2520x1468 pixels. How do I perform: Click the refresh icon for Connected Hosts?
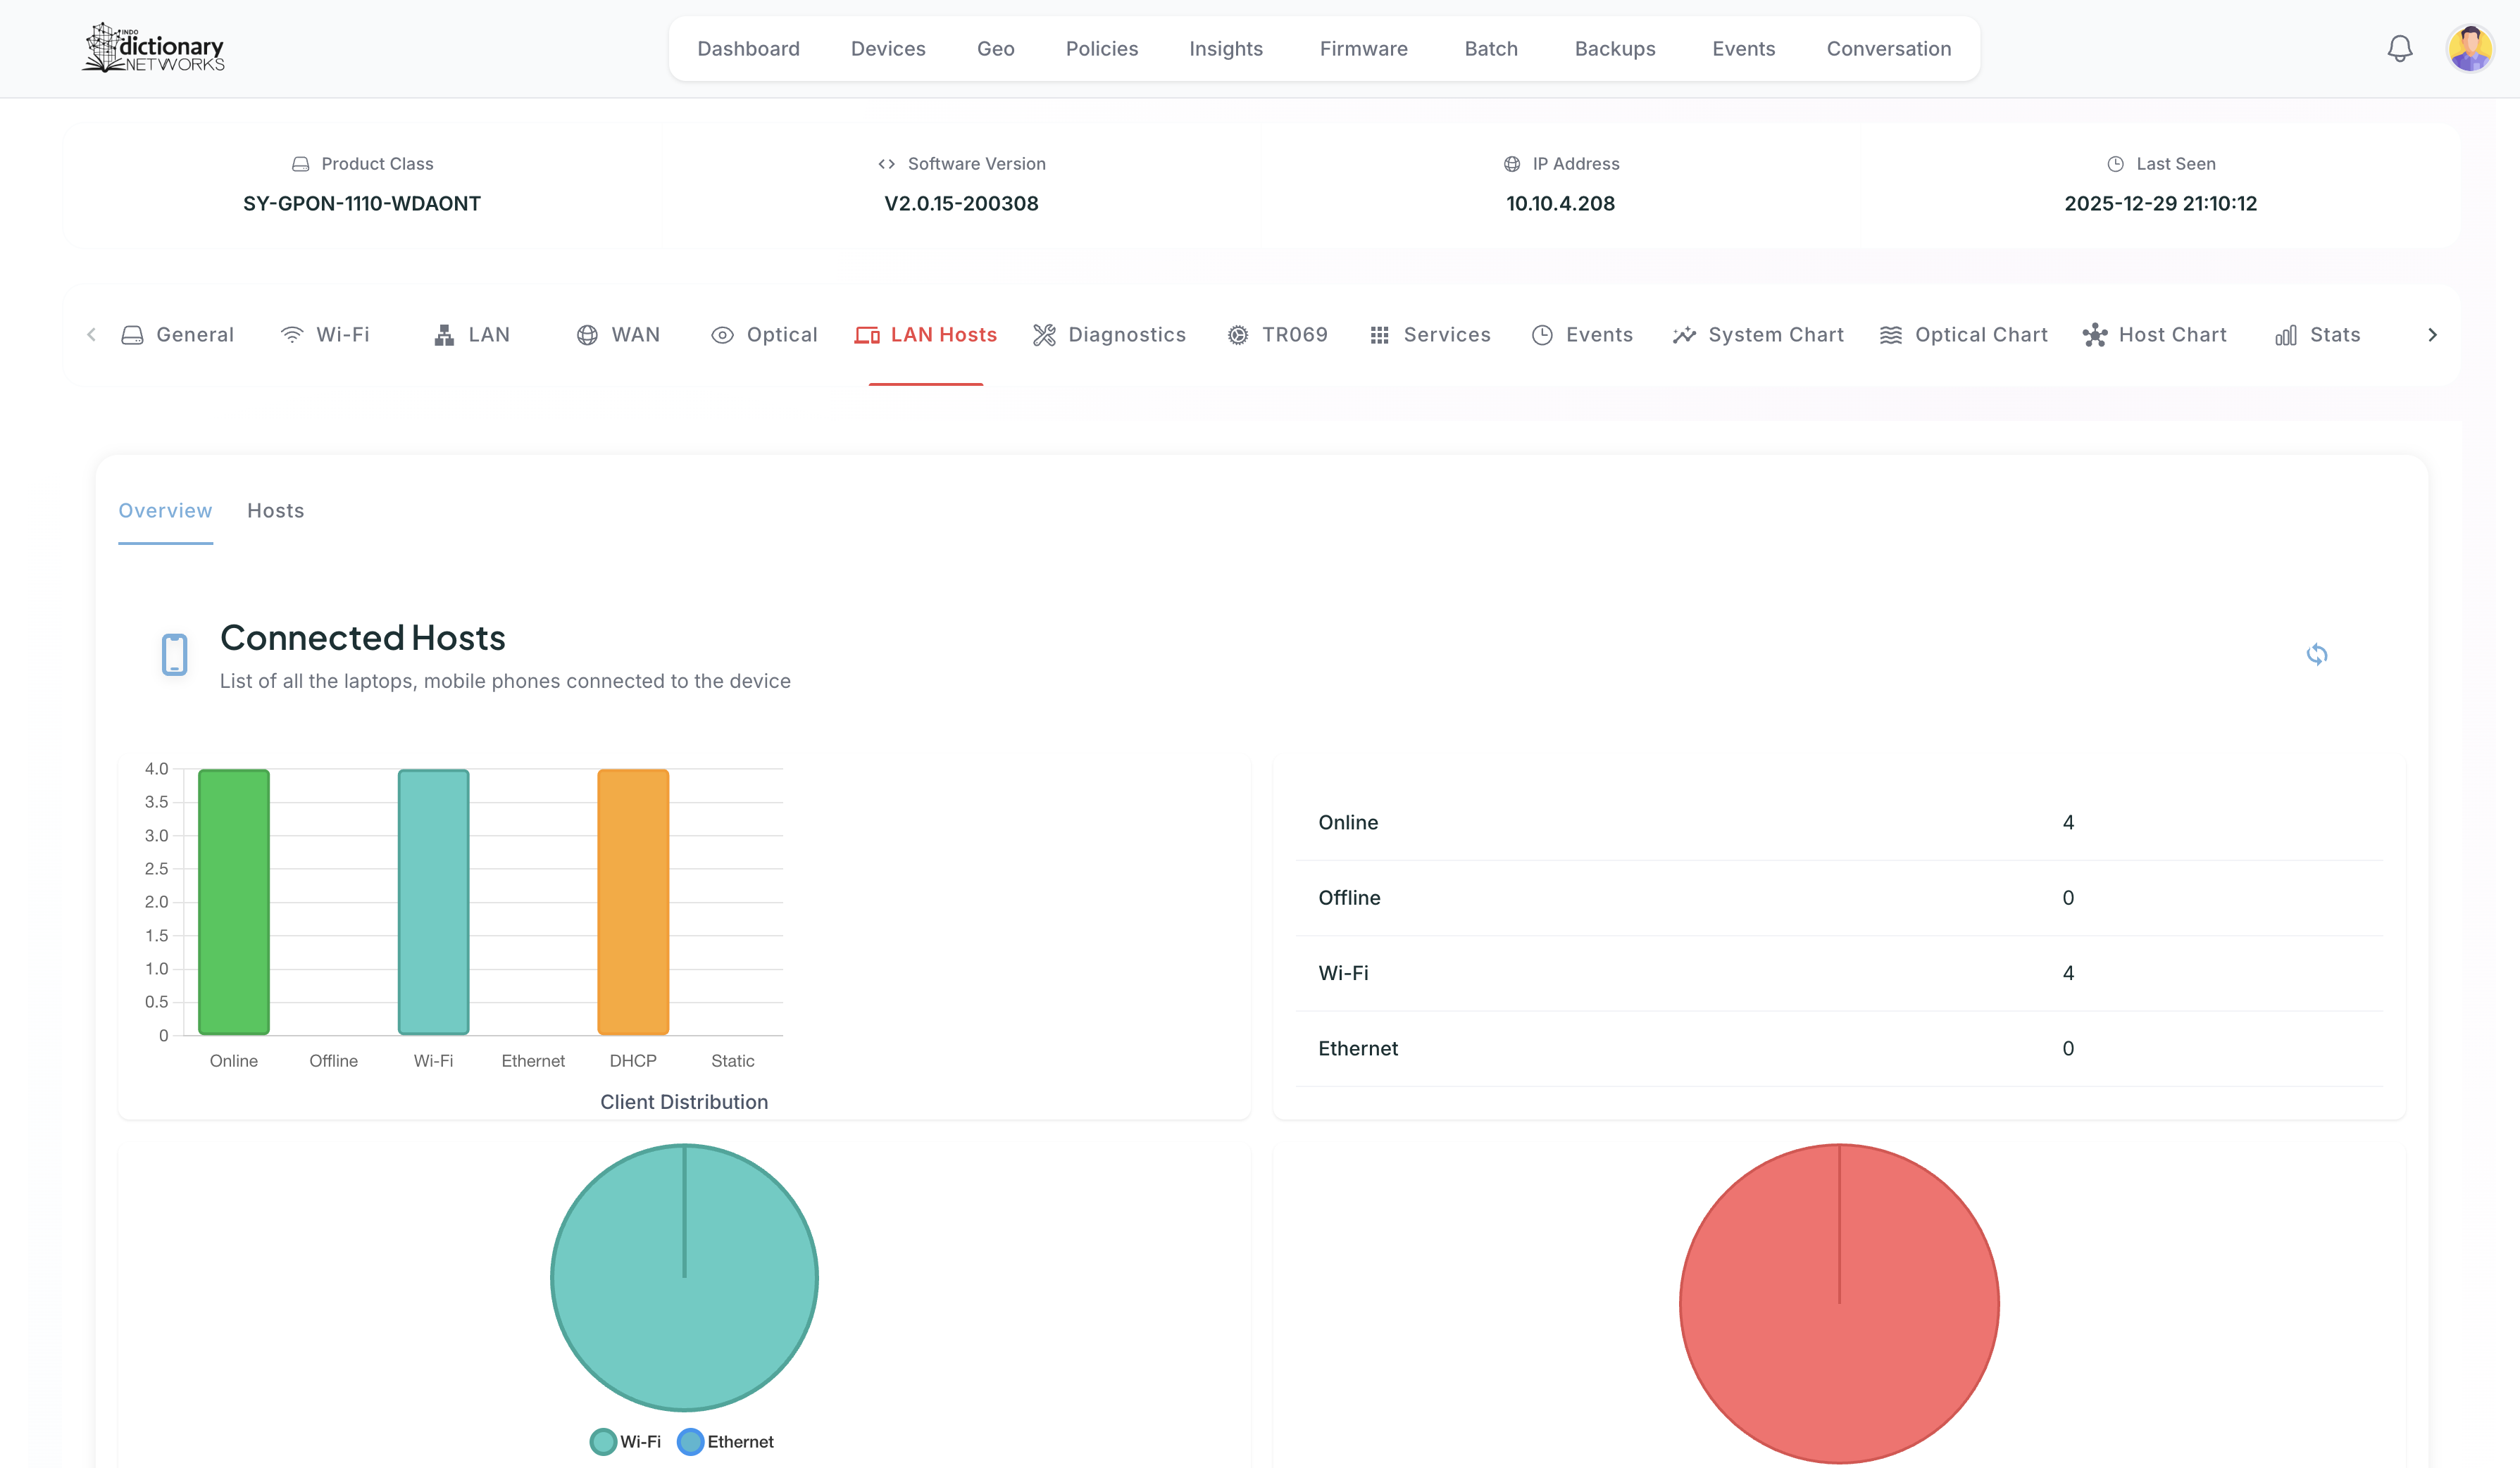pyautogui.click(x=2316, y=654)
